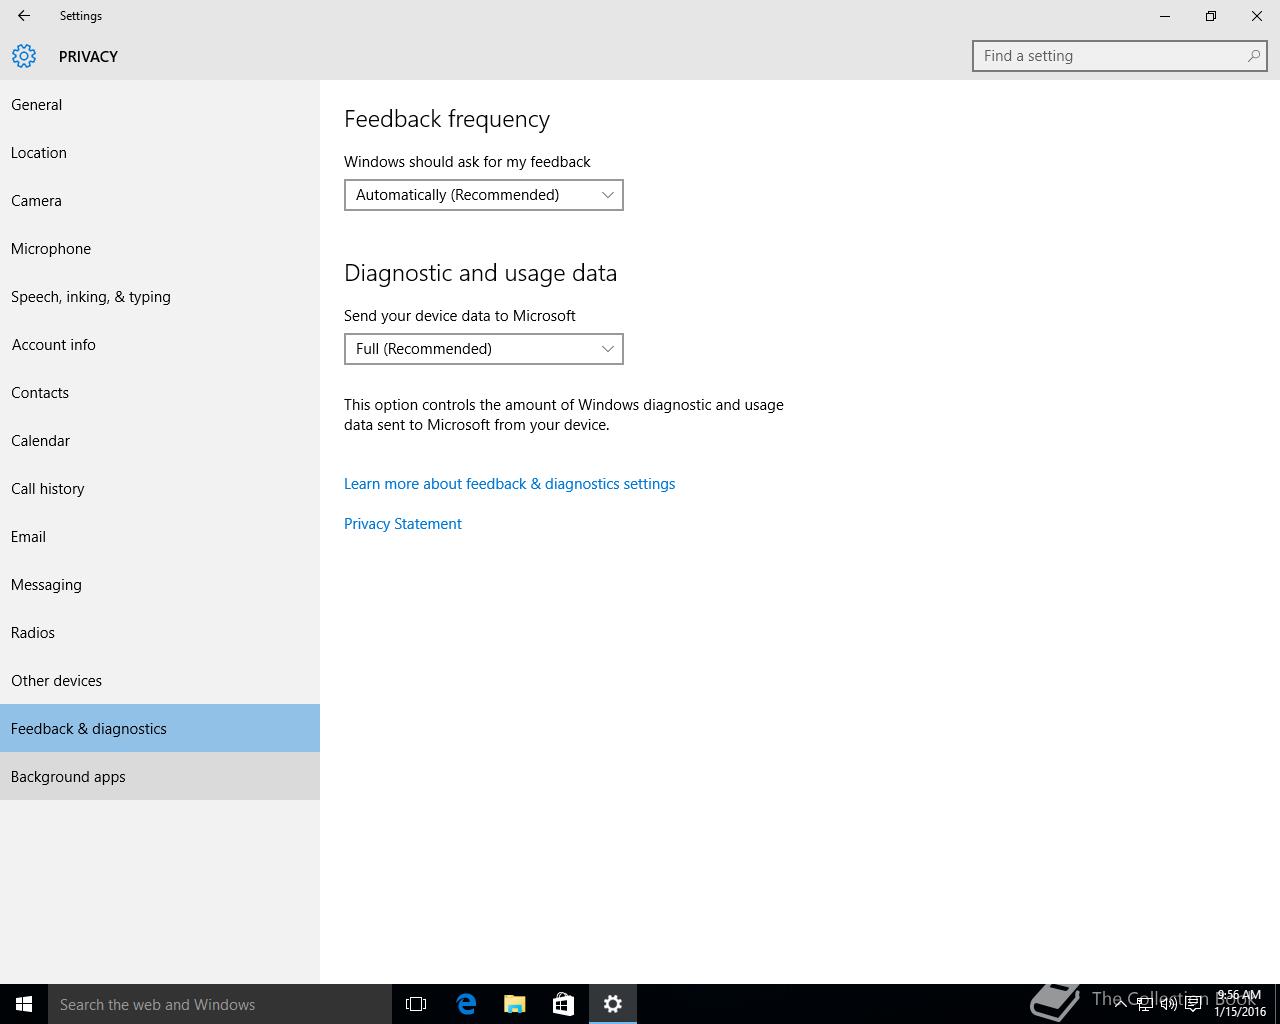This screenshot has height=1024, width=1280.
Task: Open the Call history section
Action: point(160,488)
